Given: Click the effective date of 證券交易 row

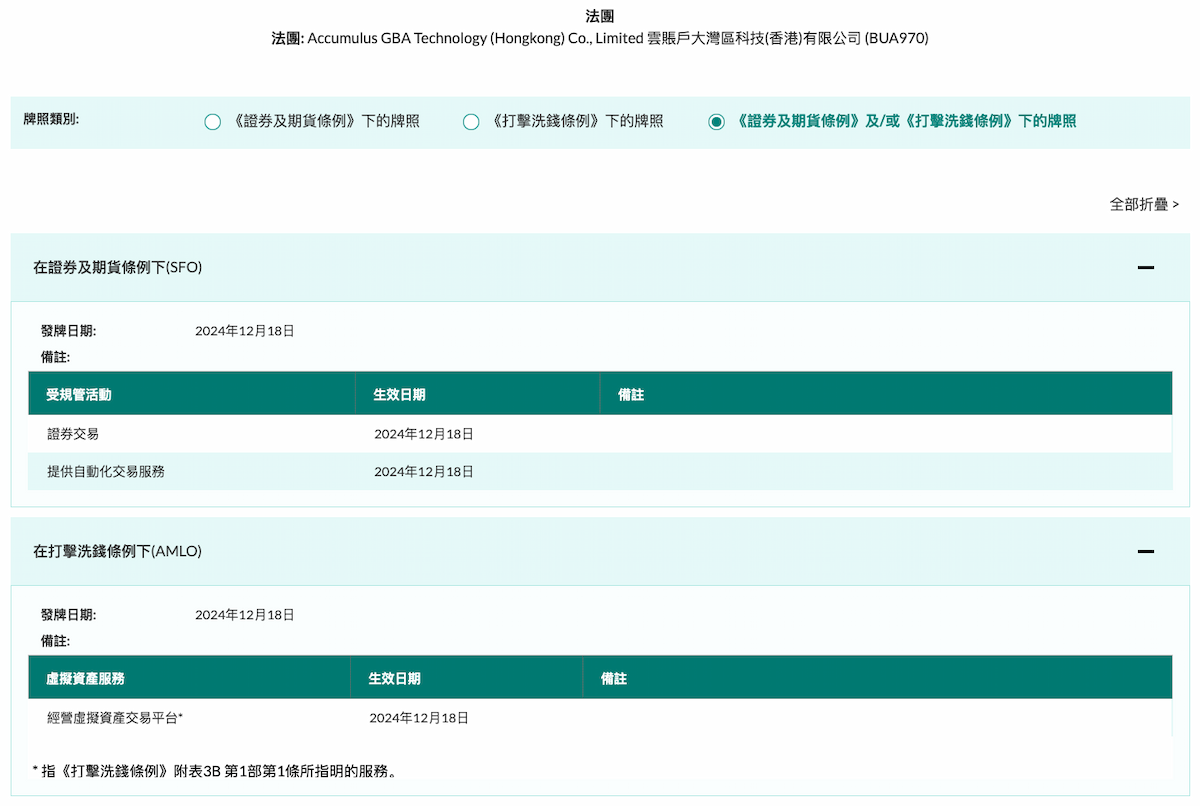Looking at the screenshot, I should click(x=424, y=434).
